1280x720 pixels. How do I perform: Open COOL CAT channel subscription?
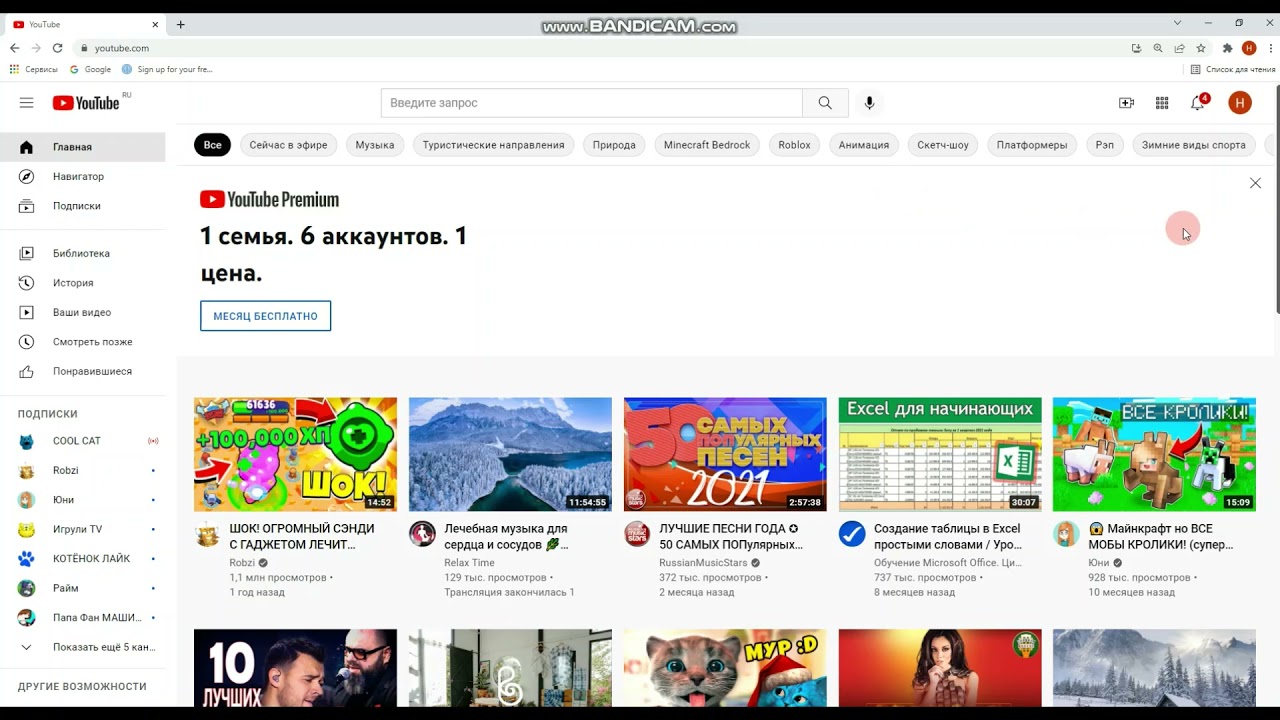click(x=82, y=441)
